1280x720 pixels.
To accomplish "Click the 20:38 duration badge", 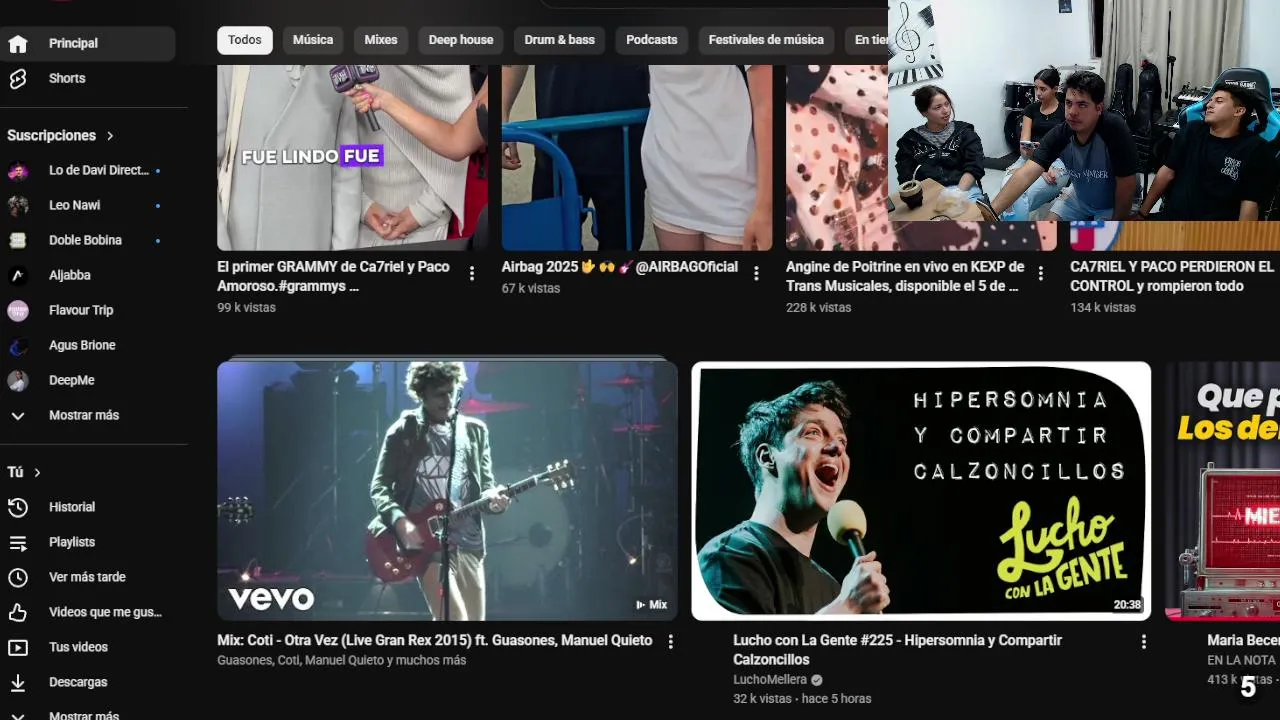I will click(1127, 605).
